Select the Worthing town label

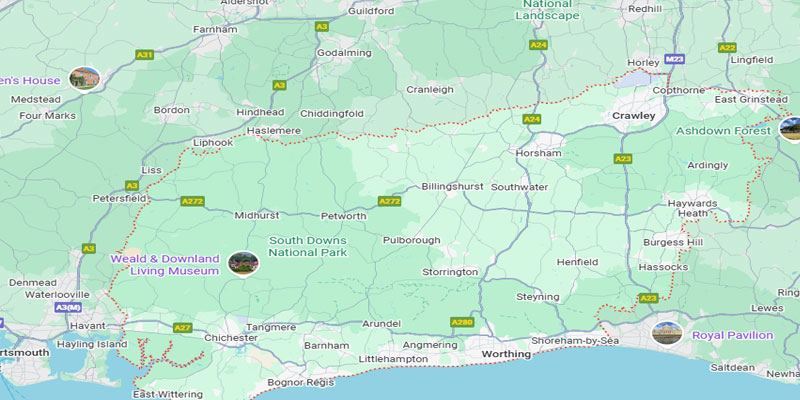[x=506, y=354]
